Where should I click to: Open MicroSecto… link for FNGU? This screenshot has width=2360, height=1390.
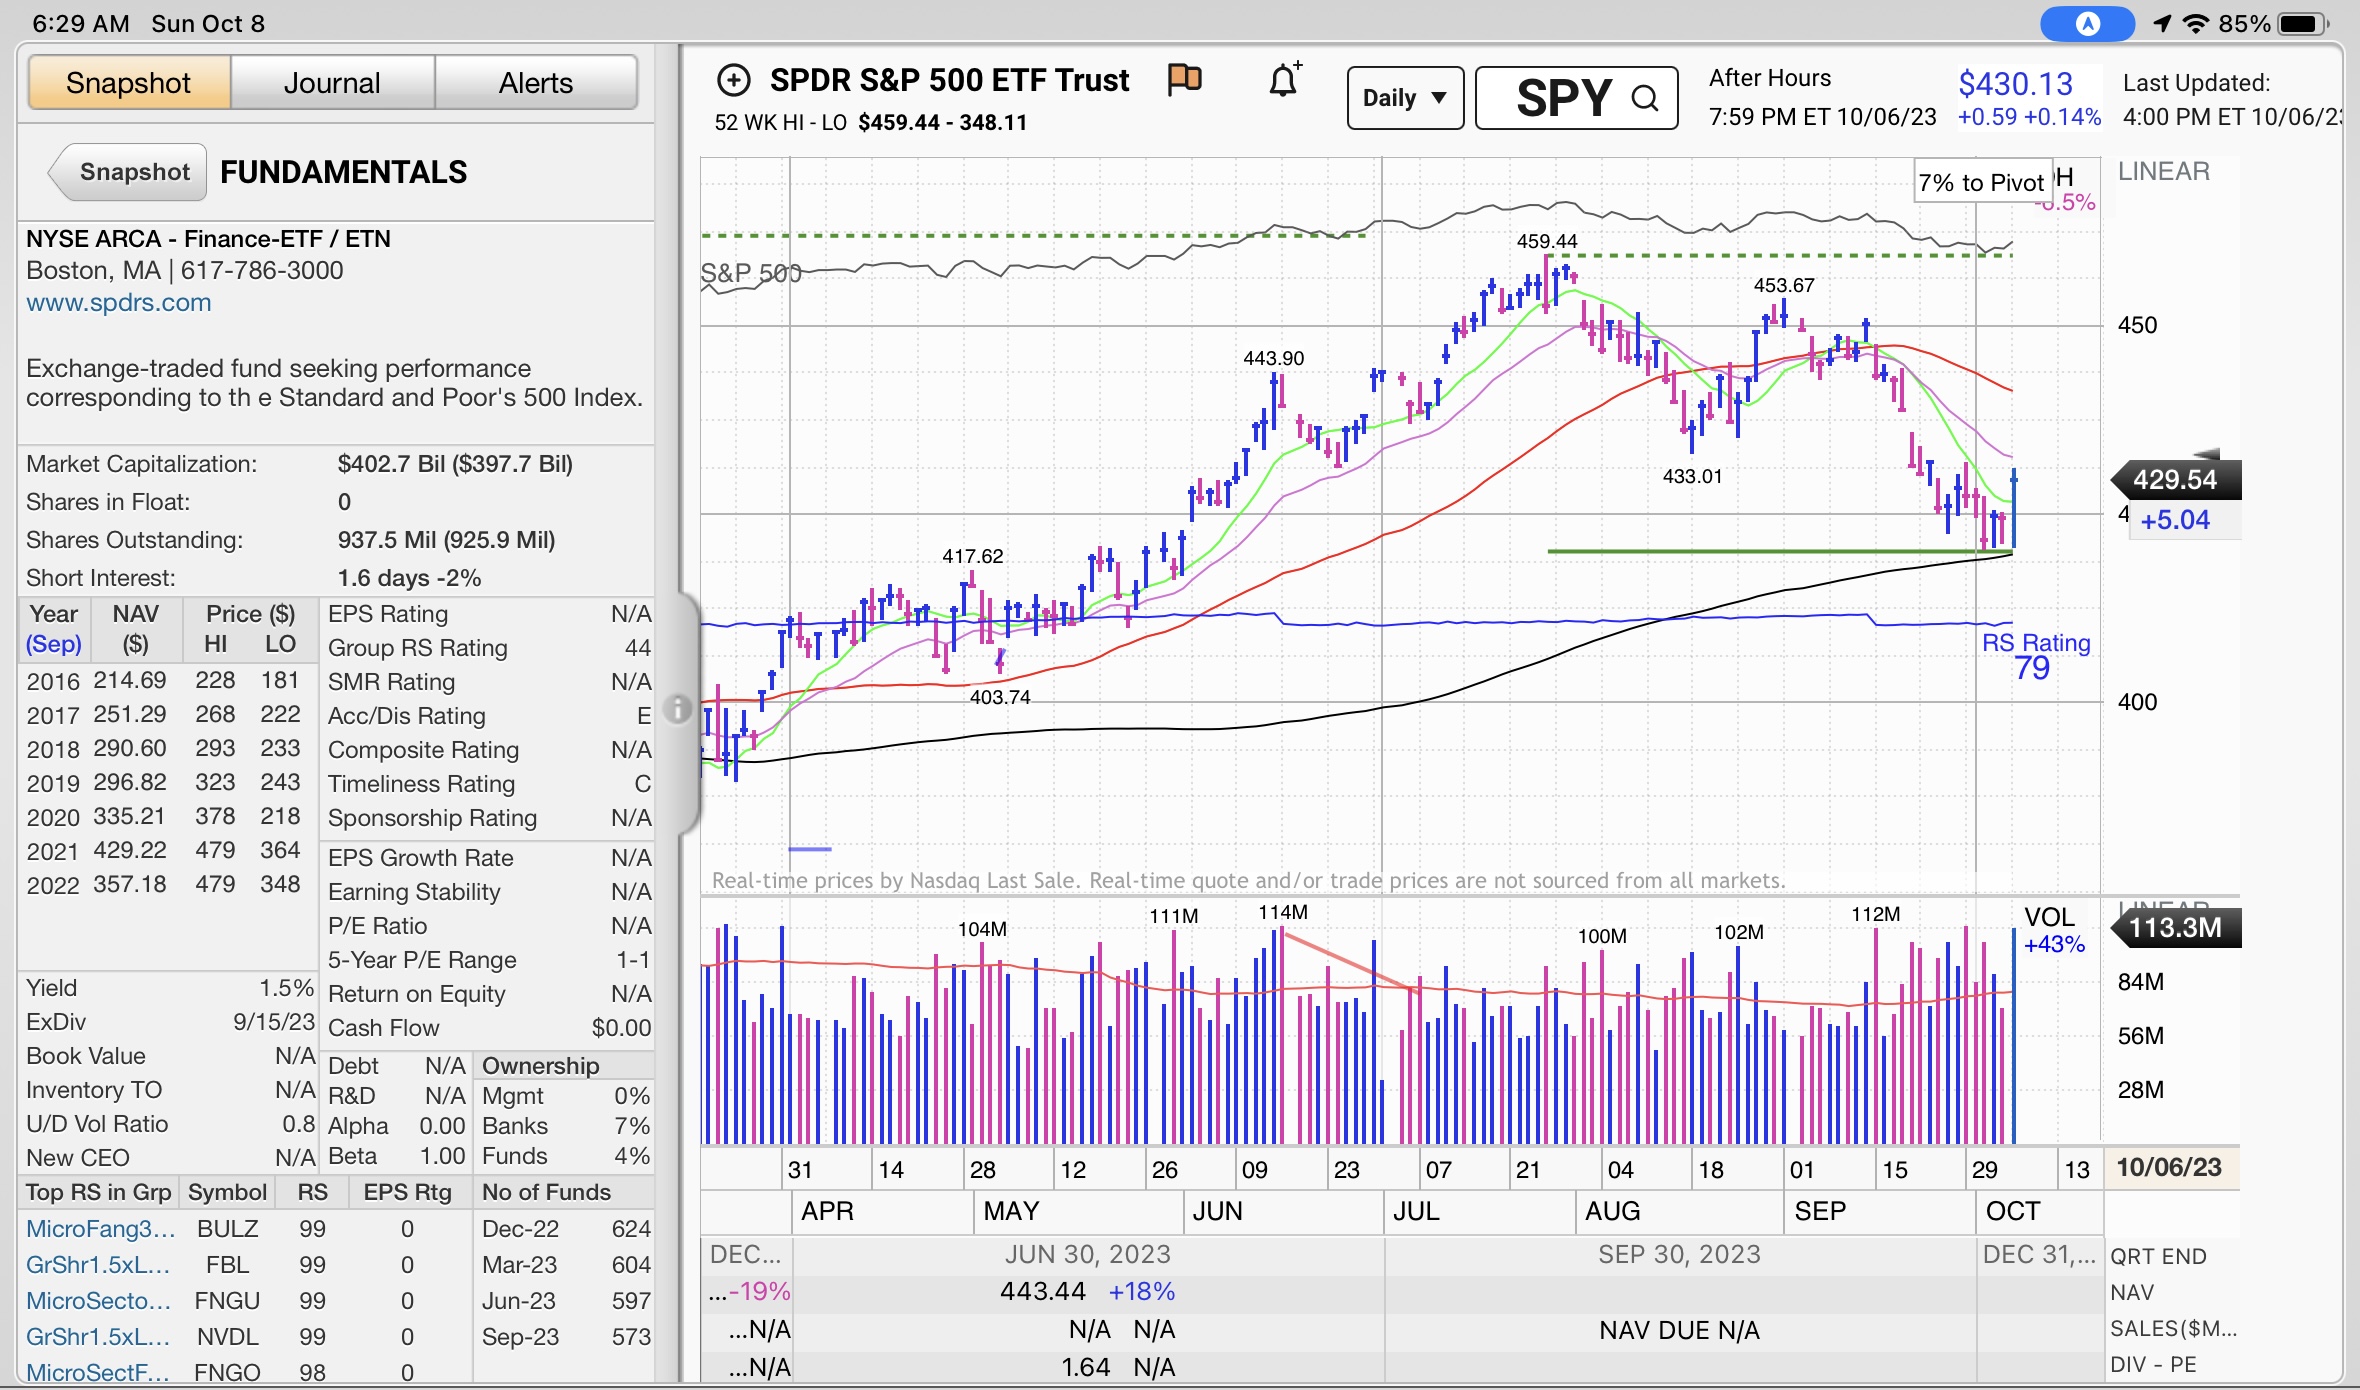coord(98,1300)
